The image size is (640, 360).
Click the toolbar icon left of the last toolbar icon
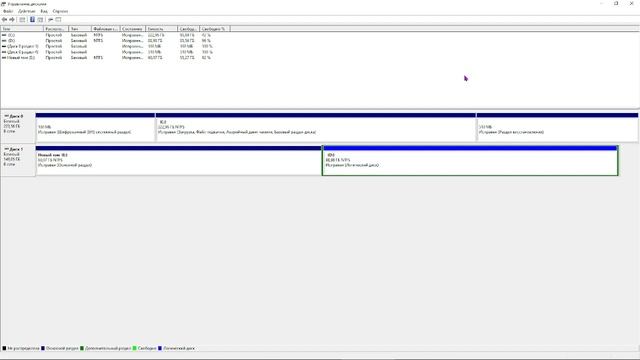51,20
